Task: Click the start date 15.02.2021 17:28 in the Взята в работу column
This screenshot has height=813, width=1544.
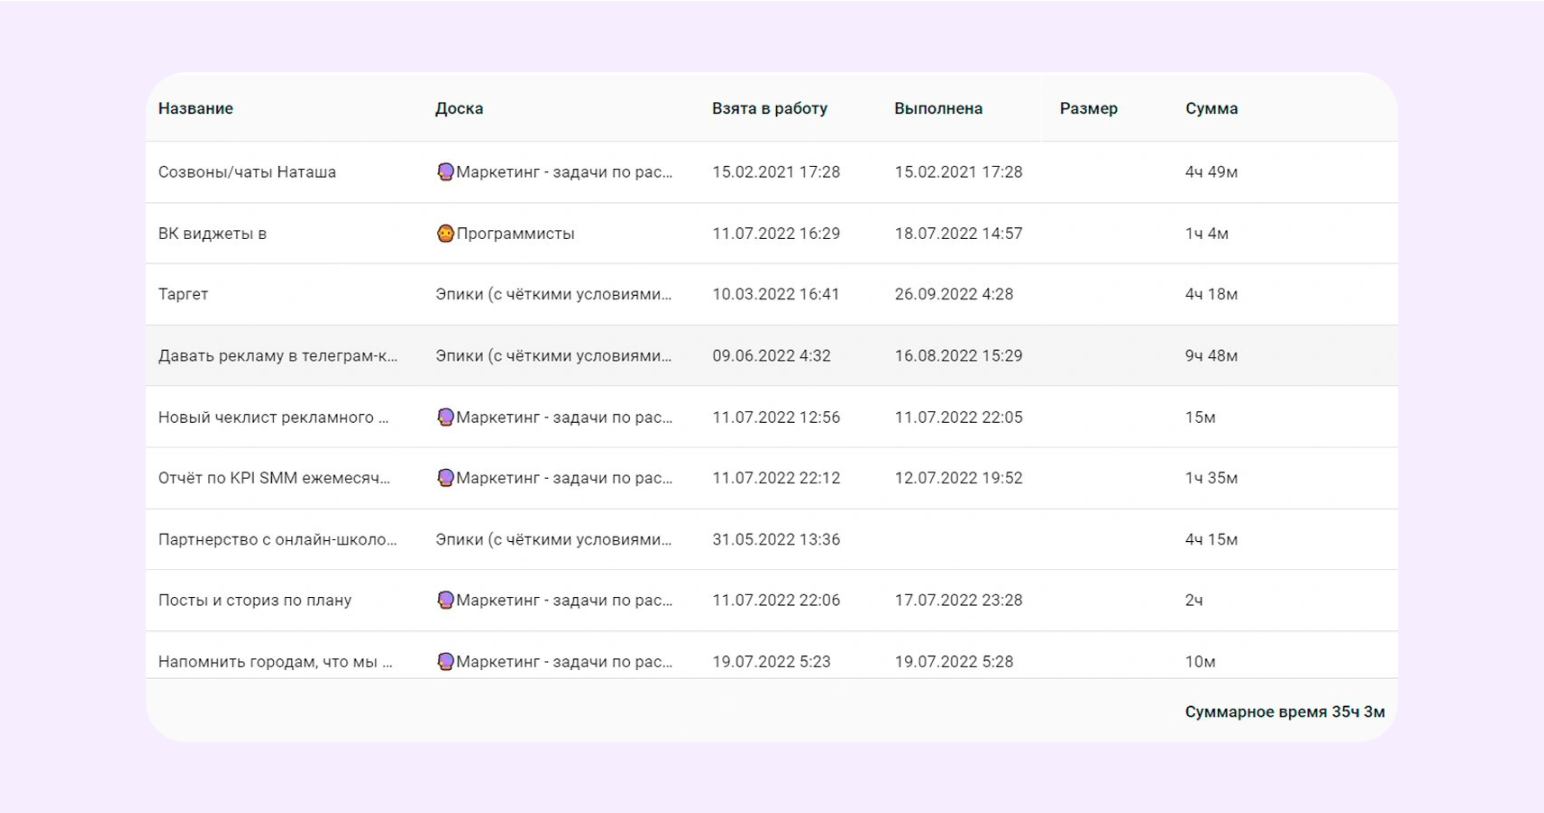Action: coord(776,172)
